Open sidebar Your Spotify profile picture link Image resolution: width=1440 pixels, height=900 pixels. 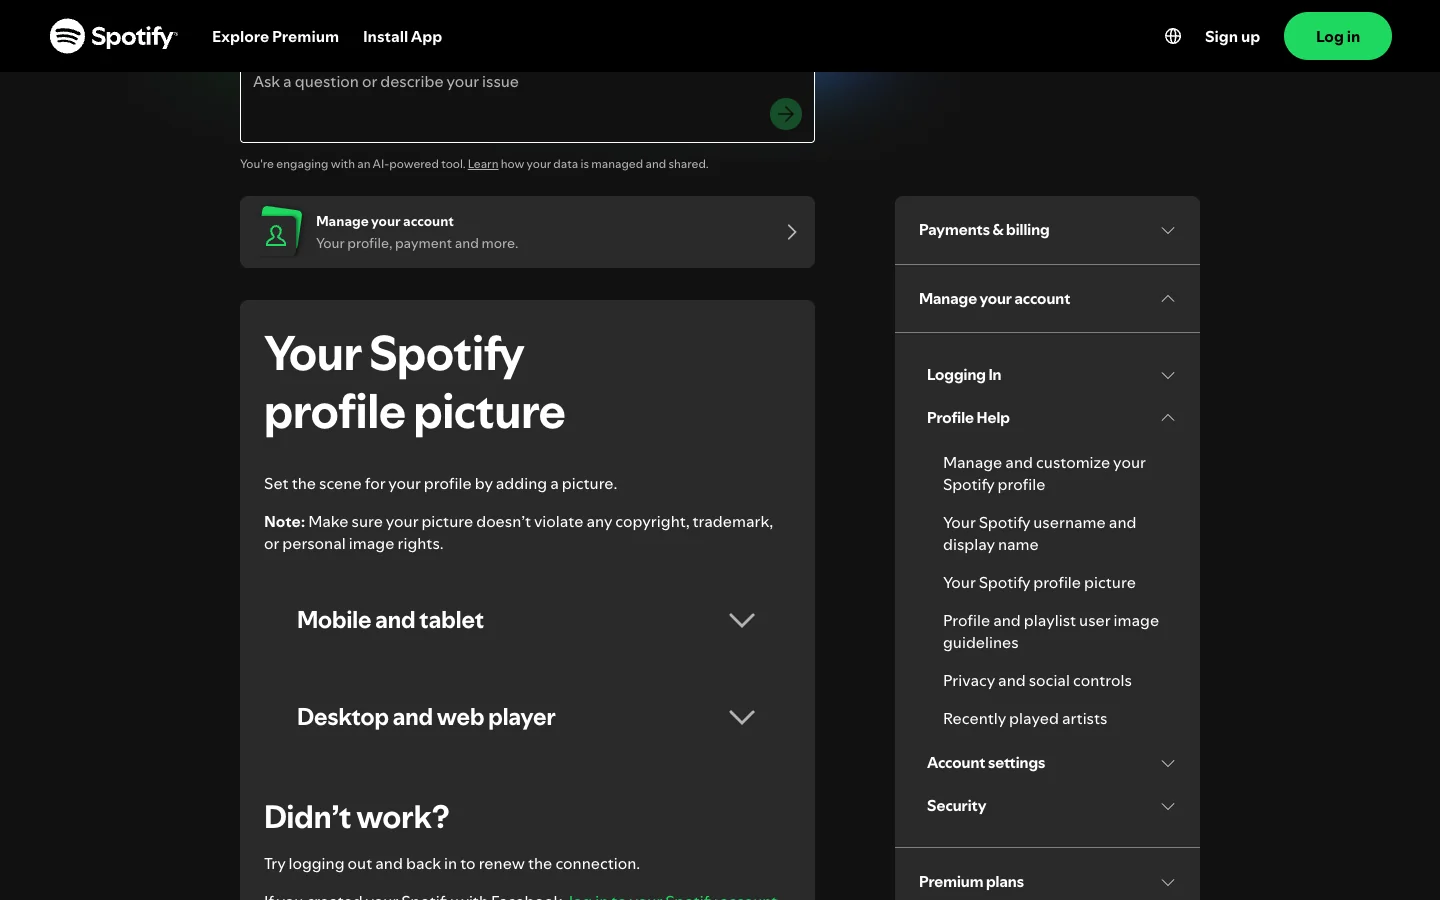pos(1039,583)
